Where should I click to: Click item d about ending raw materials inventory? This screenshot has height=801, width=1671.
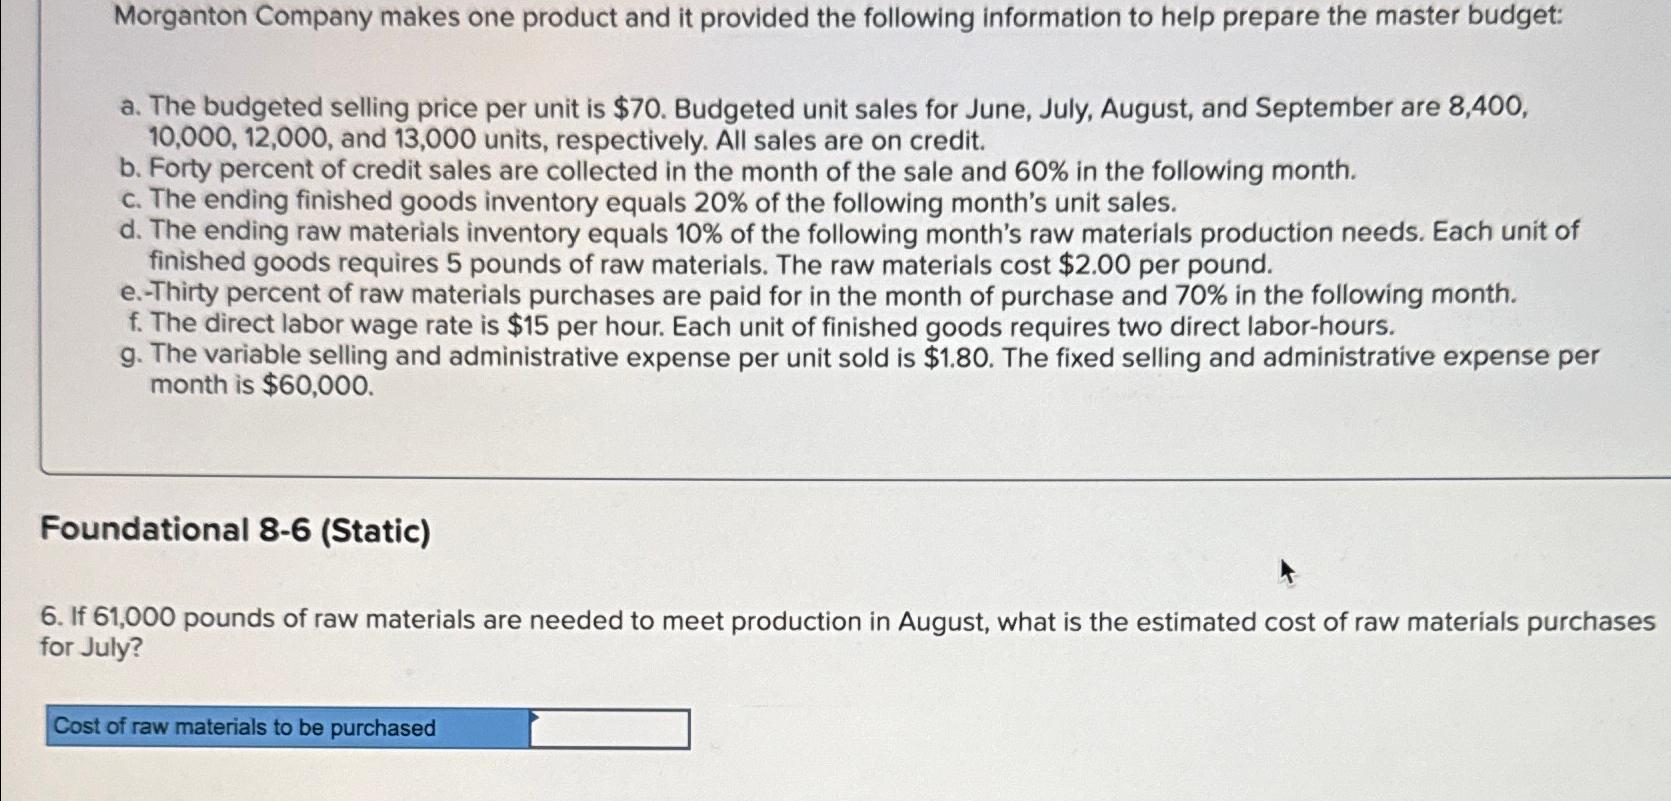click(x=849, y=247)
